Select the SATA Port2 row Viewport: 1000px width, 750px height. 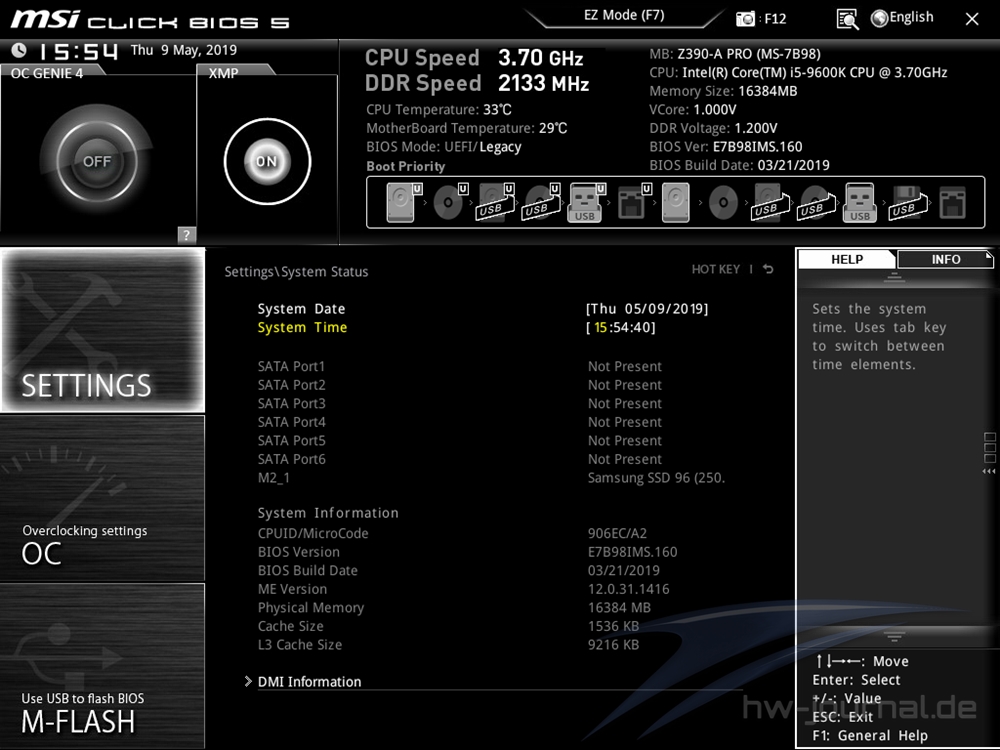tap(459, 385)
